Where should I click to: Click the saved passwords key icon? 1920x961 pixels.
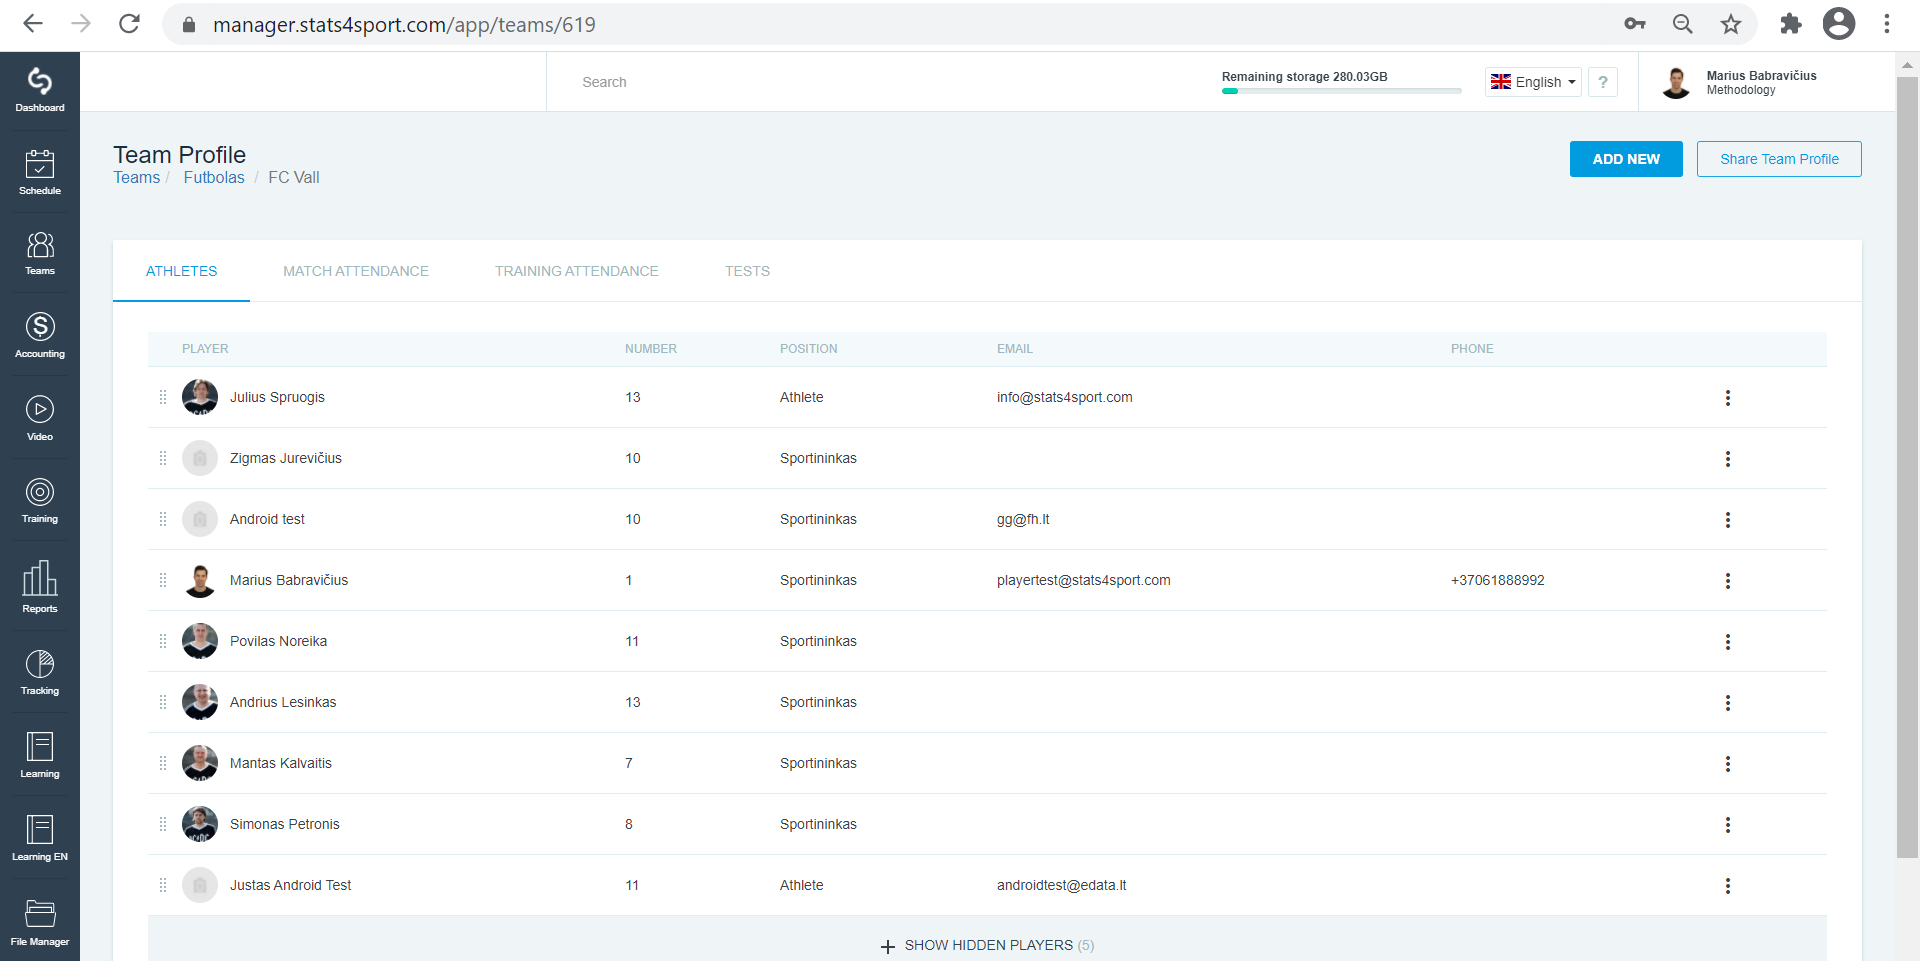pos(1635,24)
